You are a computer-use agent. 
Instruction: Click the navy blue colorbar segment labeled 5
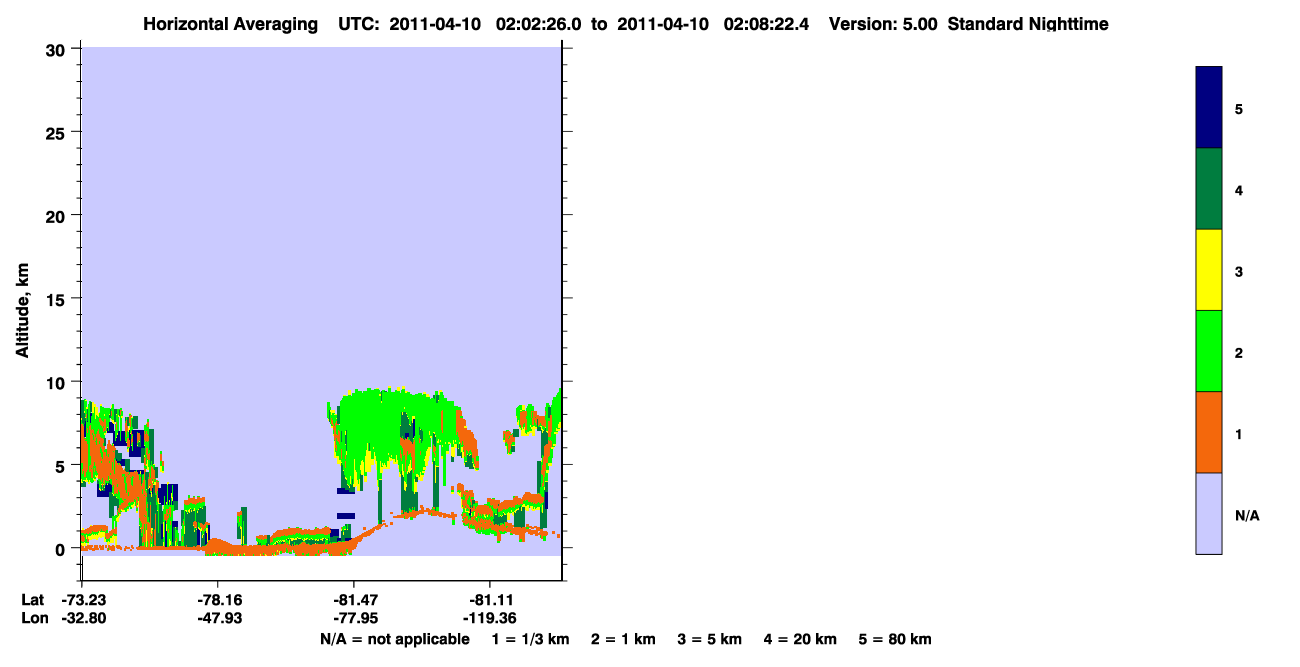point(1209,108)
